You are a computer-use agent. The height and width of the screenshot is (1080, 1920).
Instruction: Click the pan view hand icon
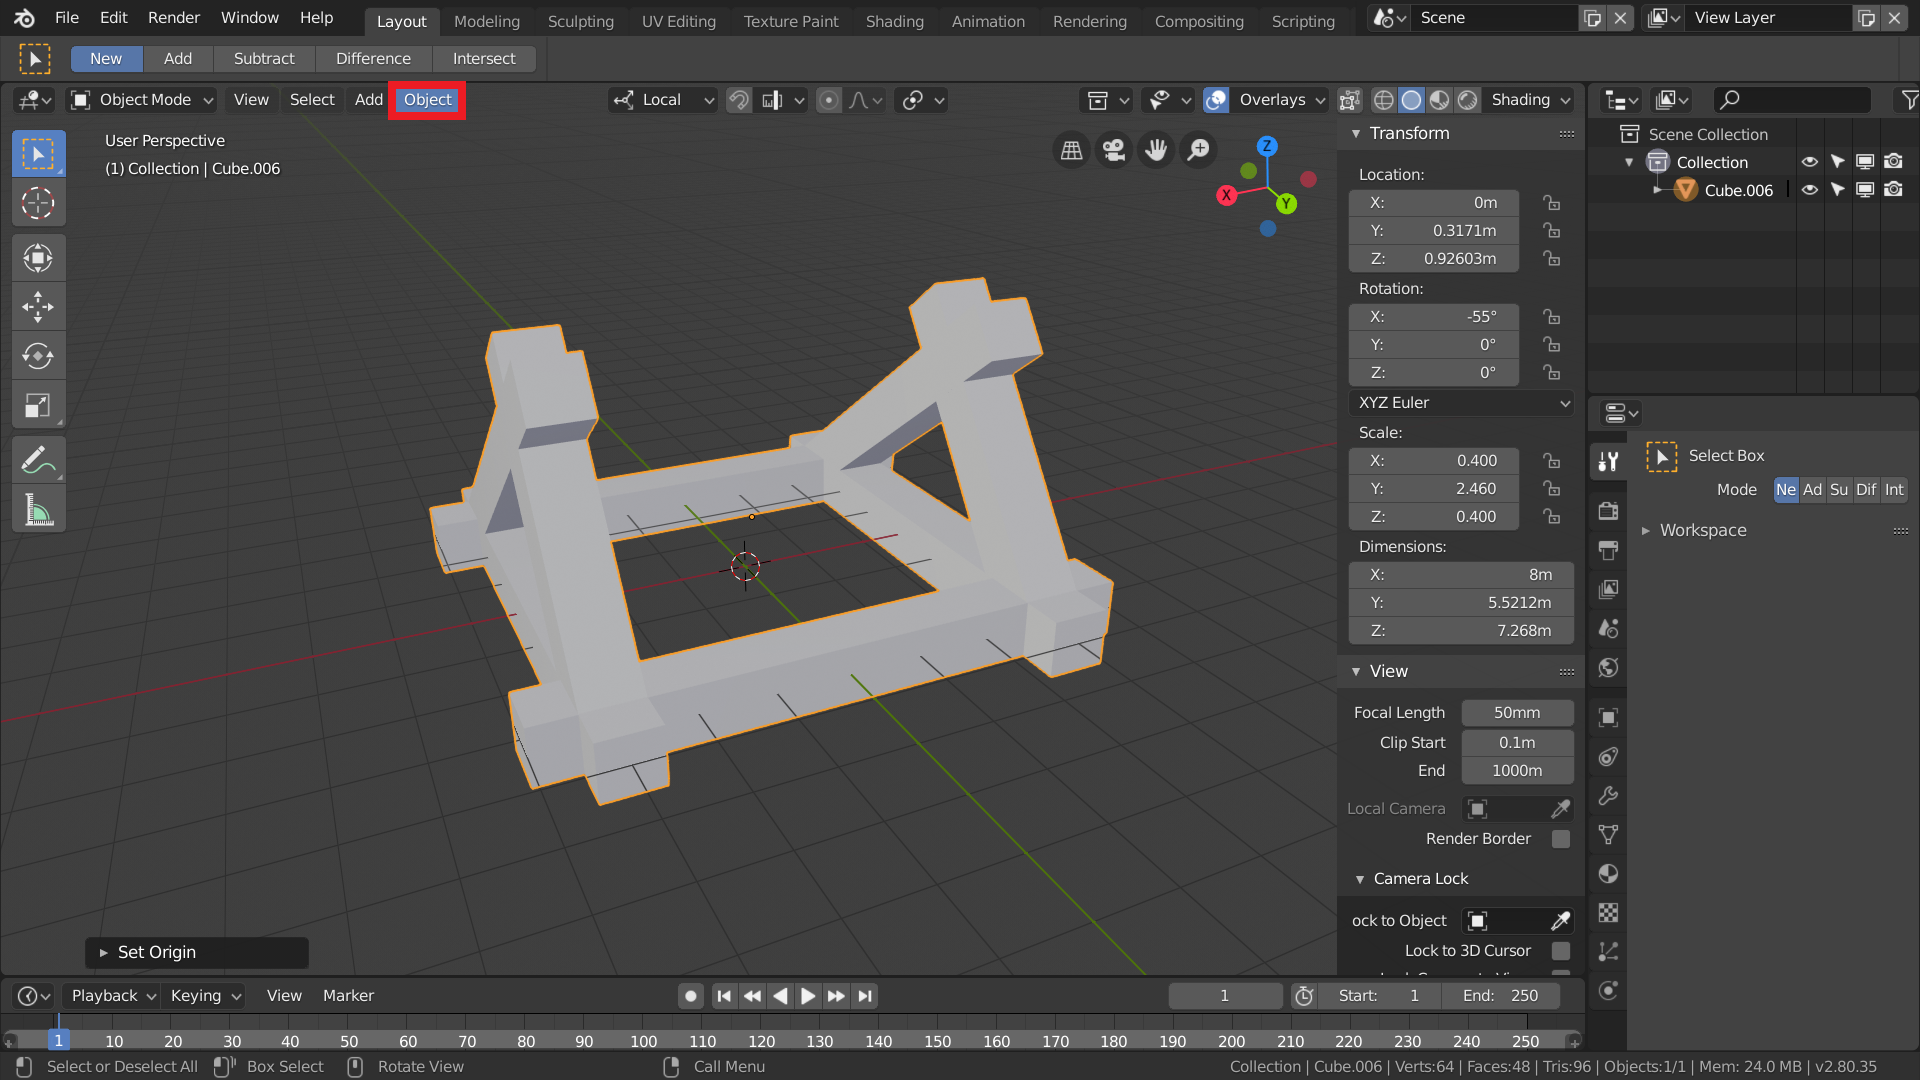pyautogui.click(x=1156, y=150)
